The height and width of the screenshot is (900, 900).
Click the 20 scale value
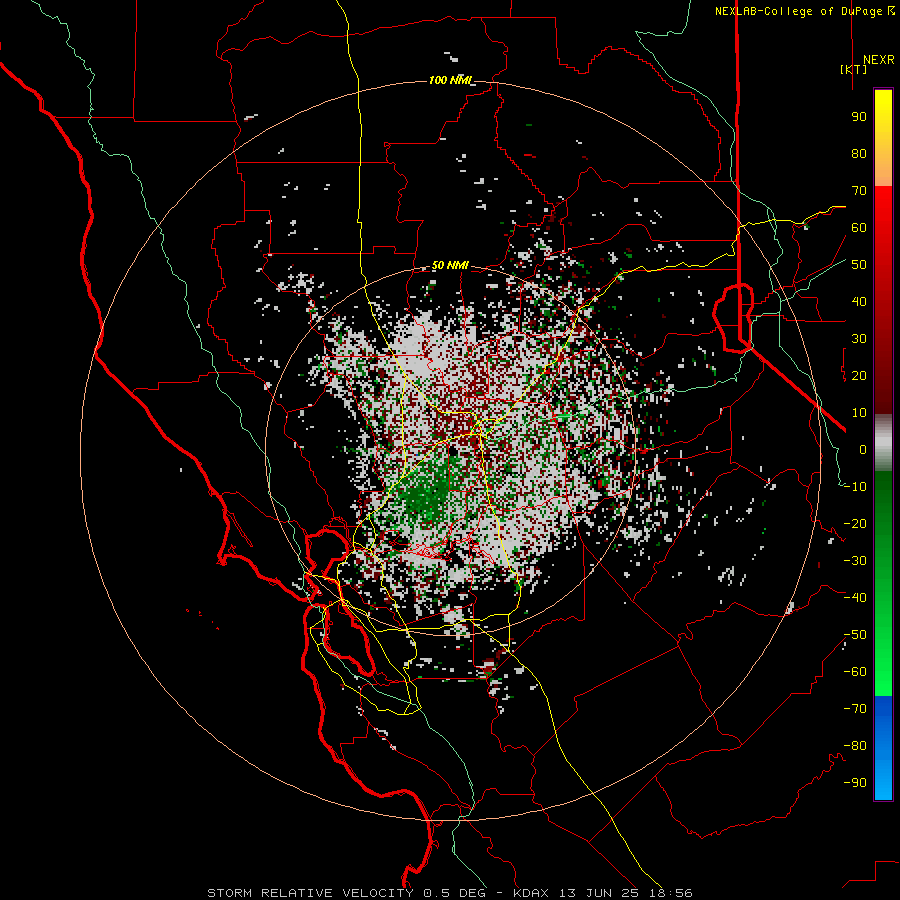(x=859, y=376)
